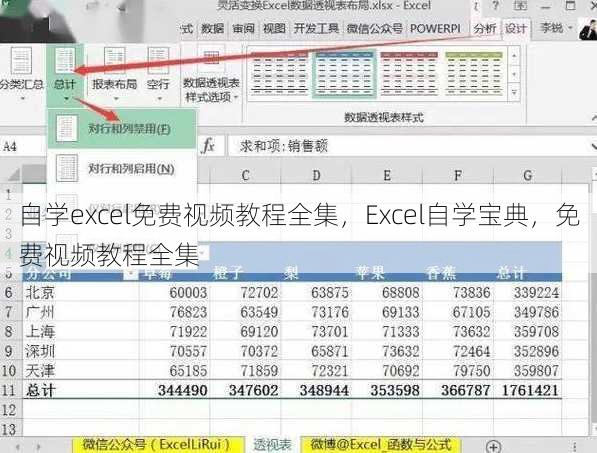Switch to the 分析 ribbon tab

pyautogui.click(x=484, y=29)
